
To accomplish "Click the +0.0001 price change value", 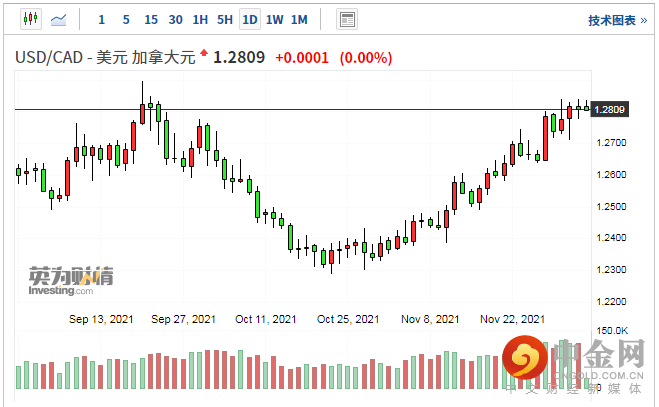I will point(302,58).
